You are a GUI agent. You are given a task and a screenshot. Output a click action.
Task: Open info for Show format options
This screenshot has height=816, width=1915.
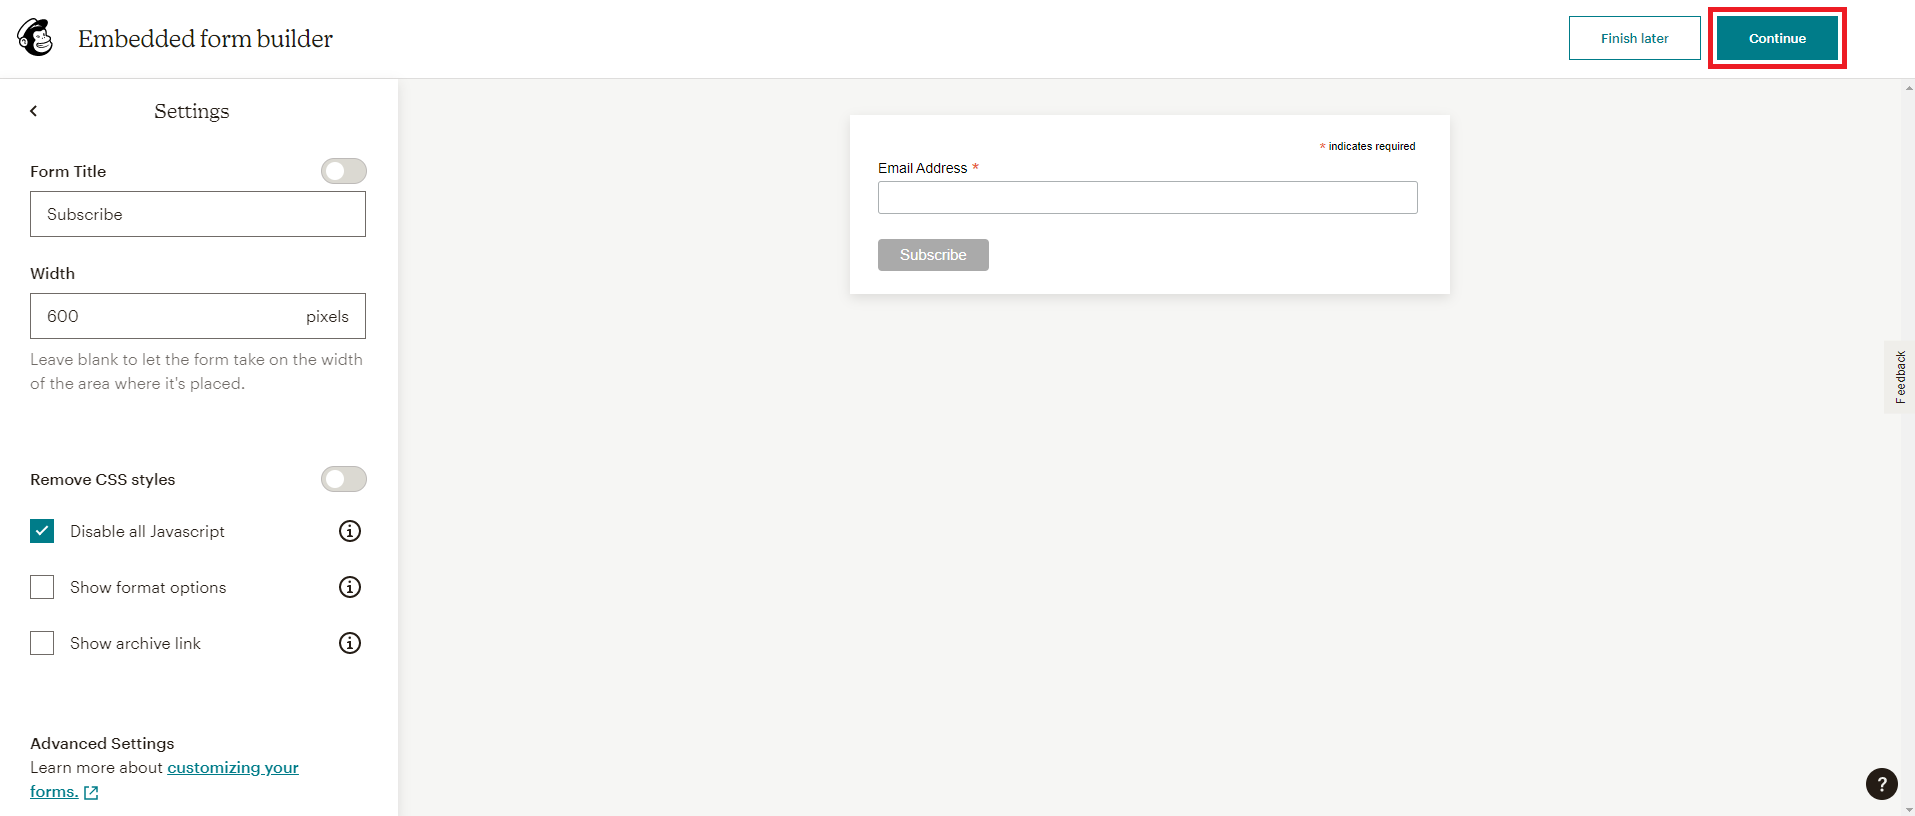click(x=350, y=587)
